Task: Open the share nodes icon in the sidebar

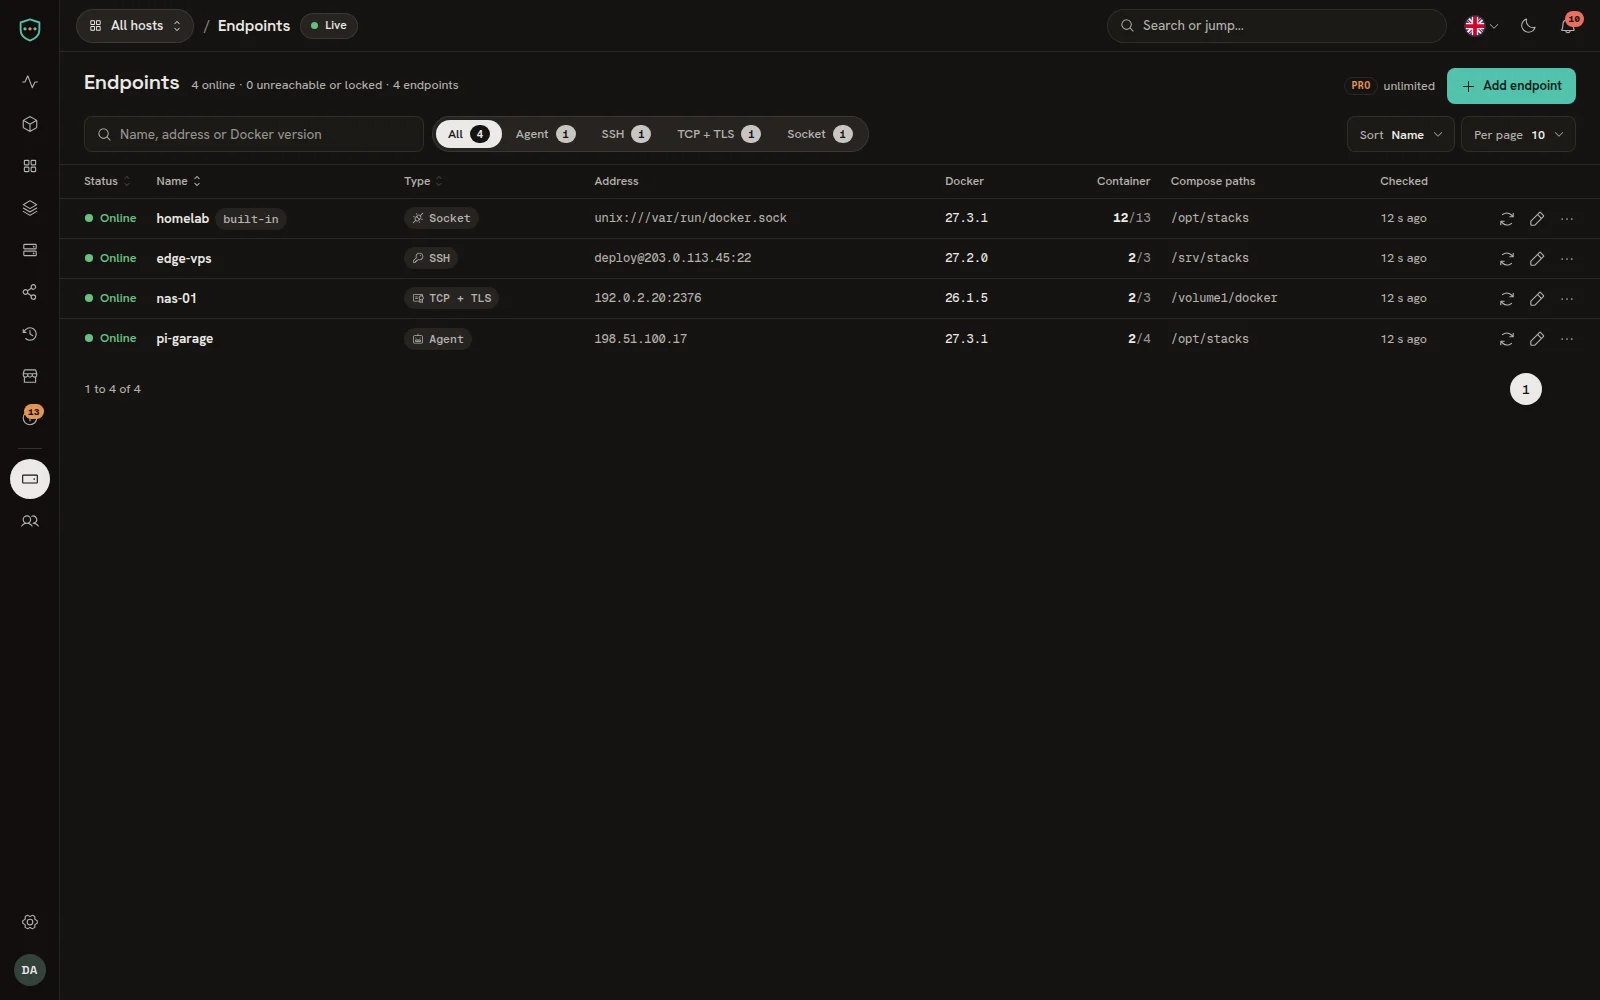Action: (x=30, y=292)
